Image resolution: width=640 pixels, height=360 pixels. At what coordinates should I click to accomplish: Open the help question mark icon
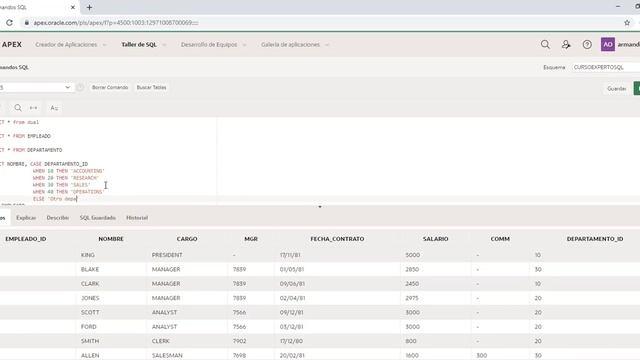point(587,44)
